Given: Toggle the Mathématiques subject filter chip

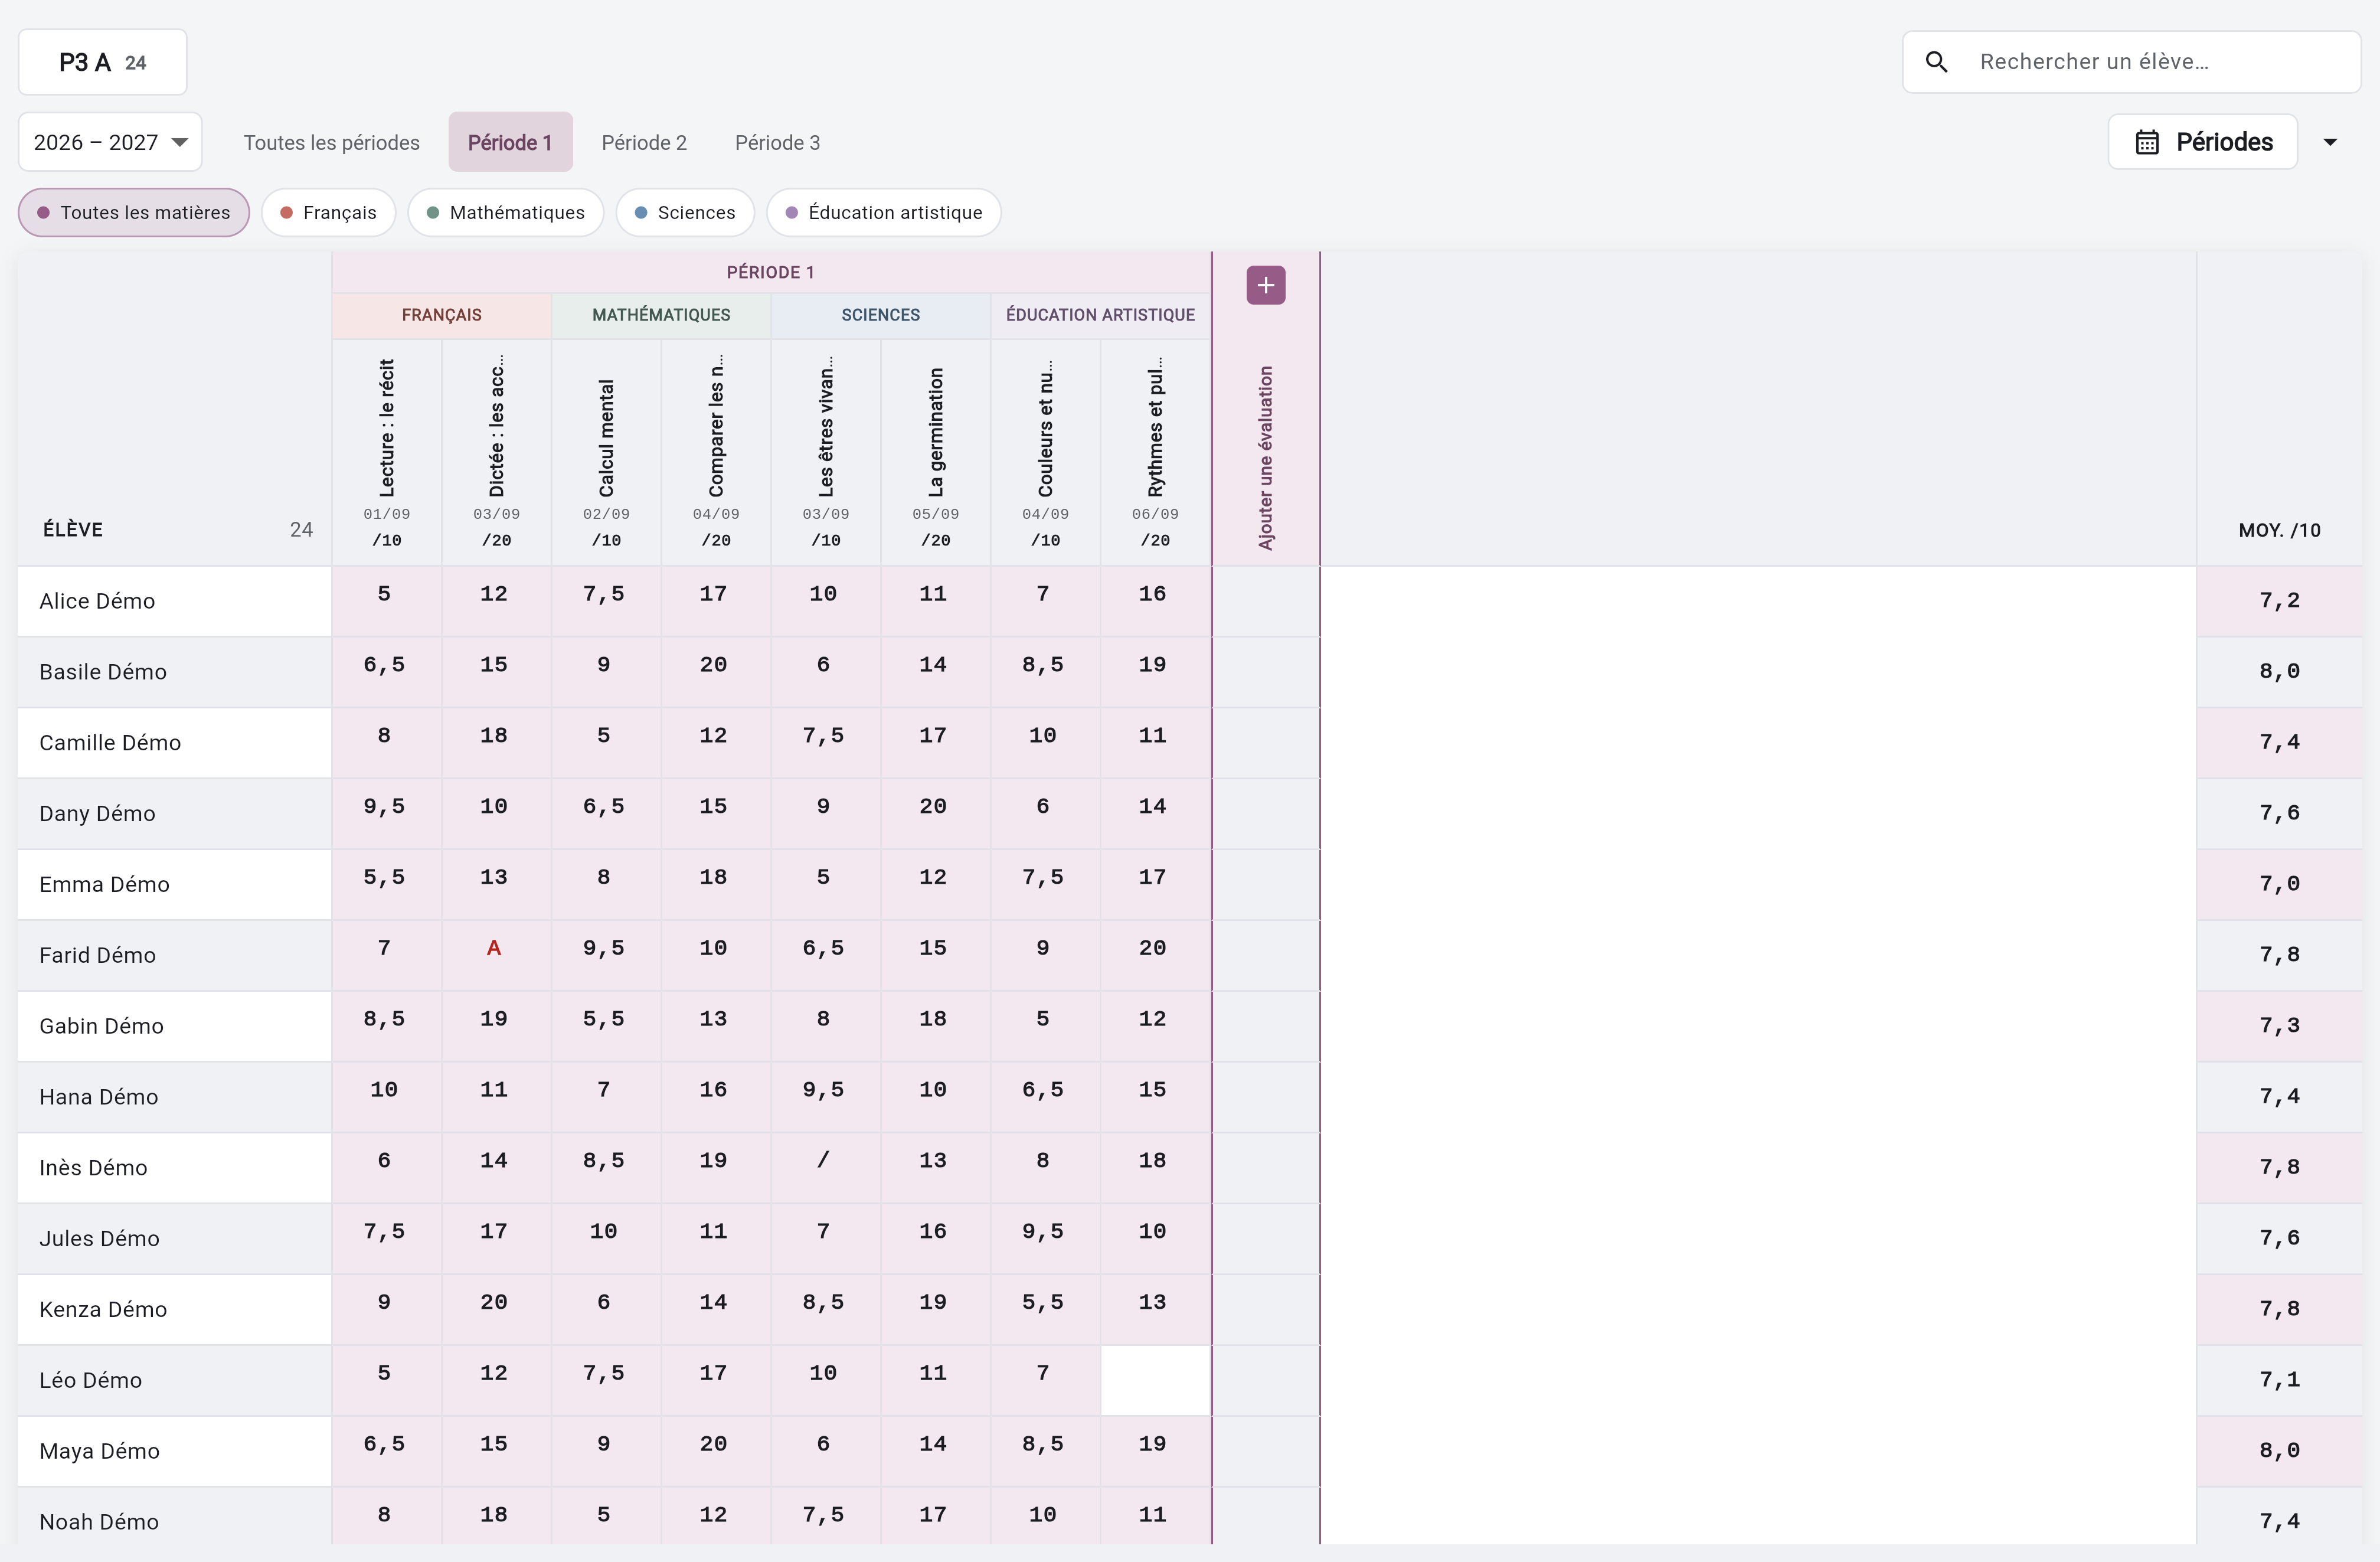Looking at the screenshot, I should click(505, 212).
